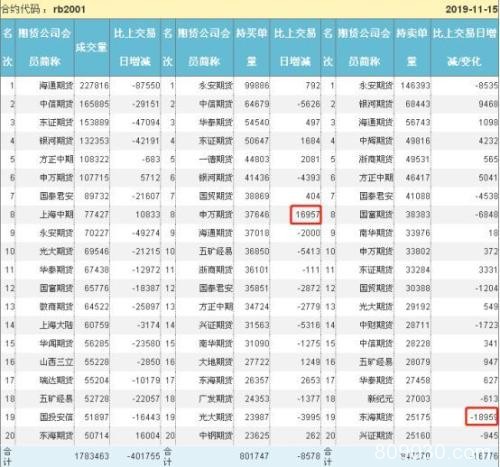Click the 持卖单量 column header

click(412, 47)
